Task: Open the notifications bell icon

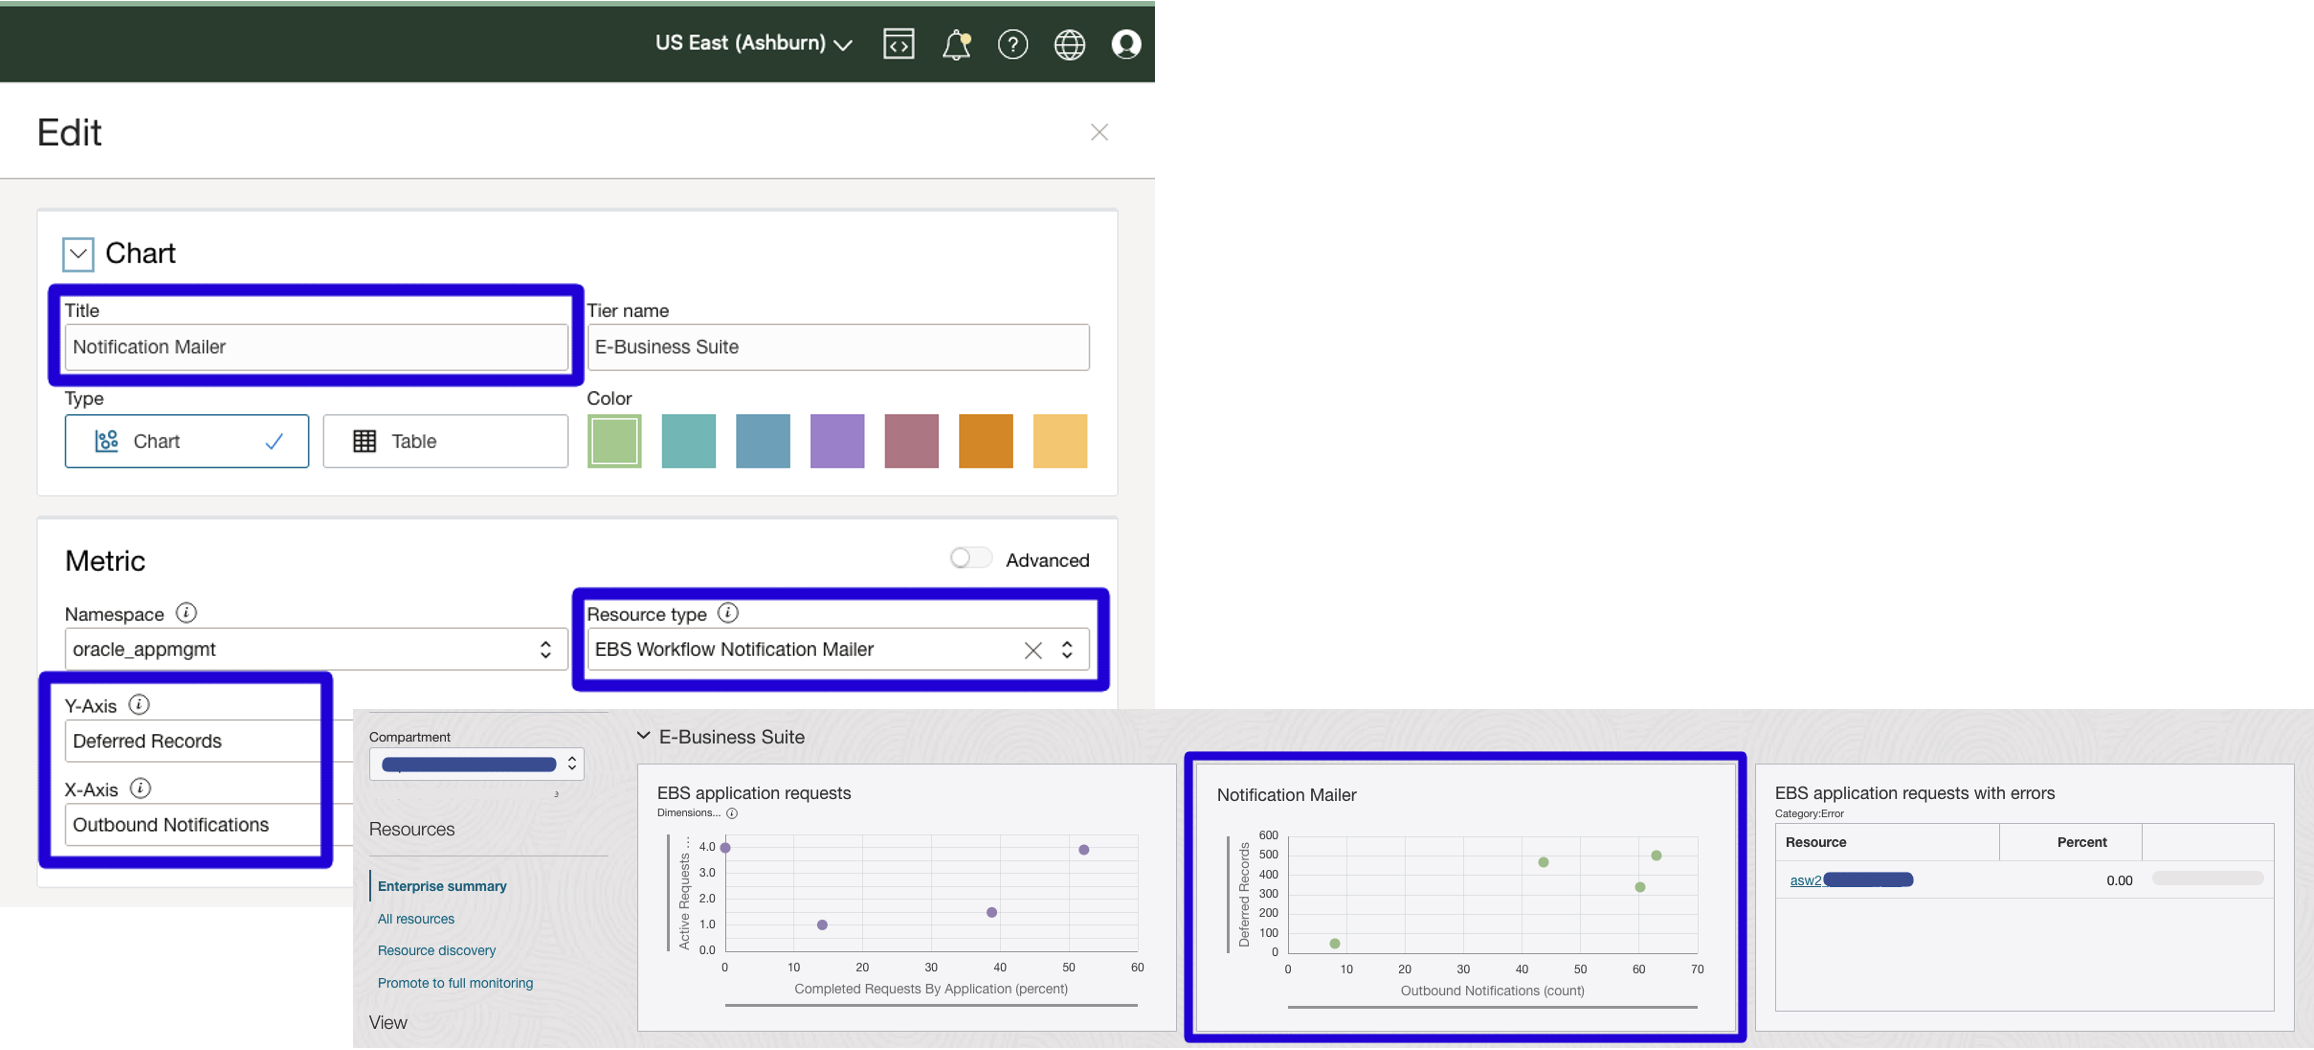Action: point(956,43)
